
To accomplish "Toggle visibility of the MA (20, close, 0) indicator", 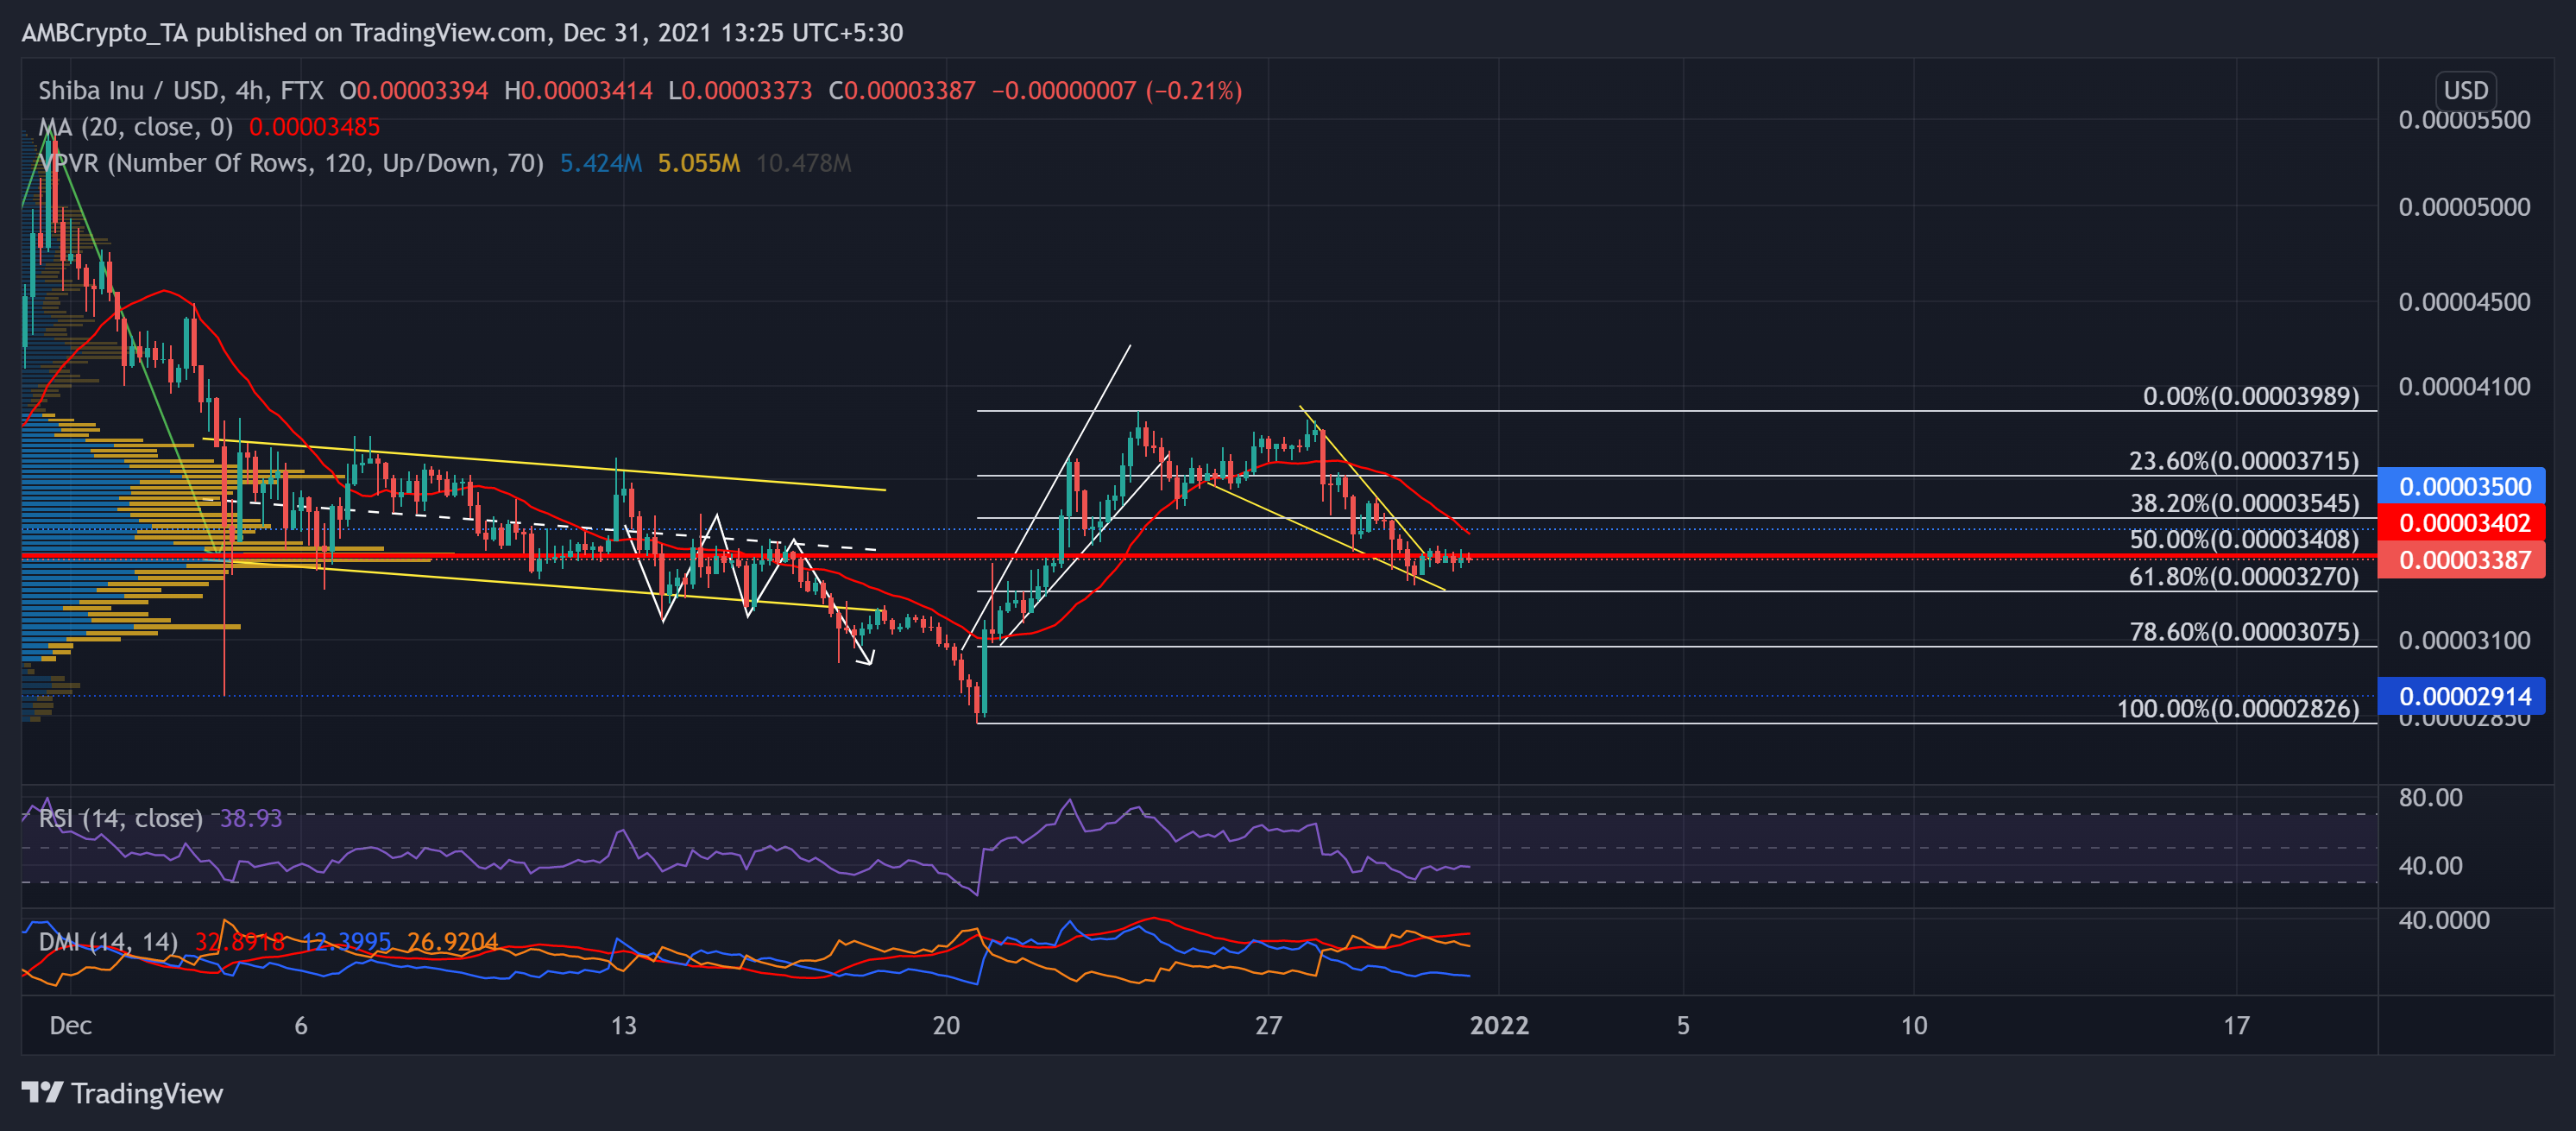I will 135,127.
